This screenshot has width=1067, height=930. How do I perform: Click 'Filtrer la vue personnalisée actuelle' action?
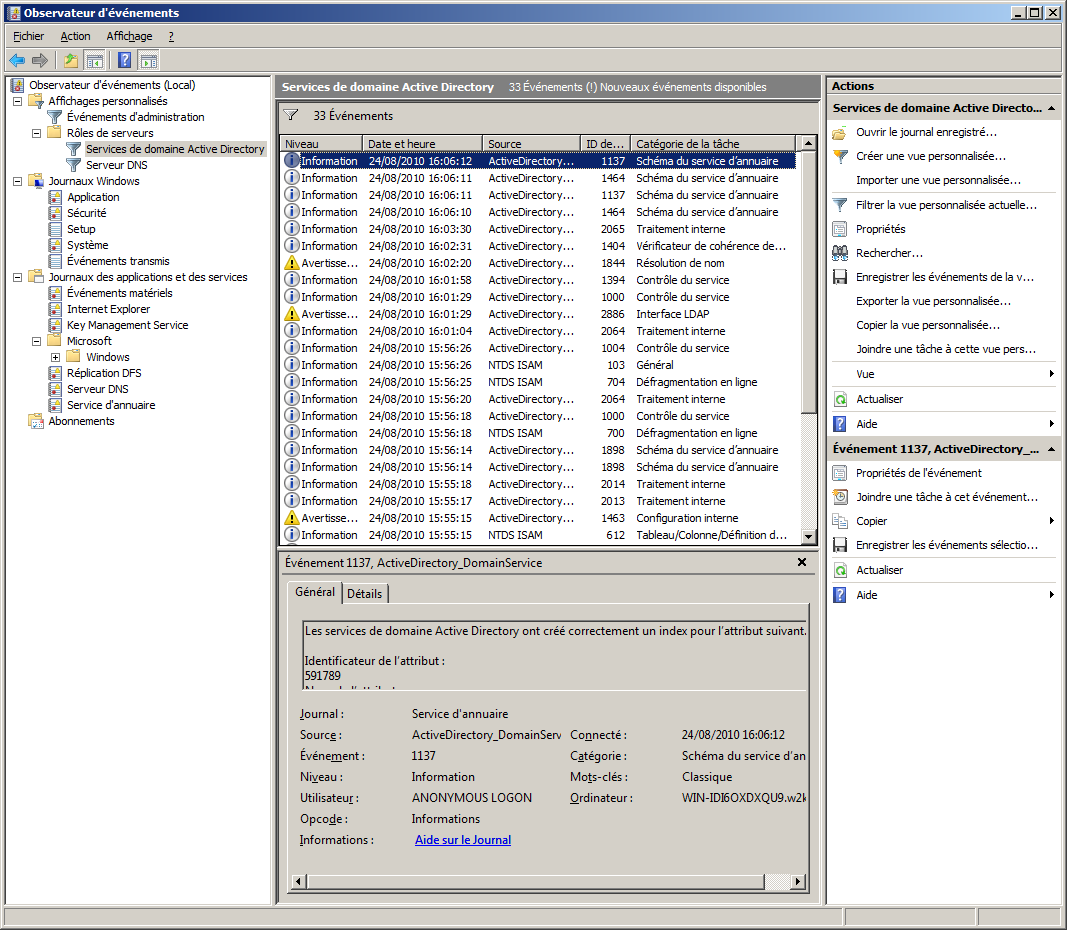(945, 205)
